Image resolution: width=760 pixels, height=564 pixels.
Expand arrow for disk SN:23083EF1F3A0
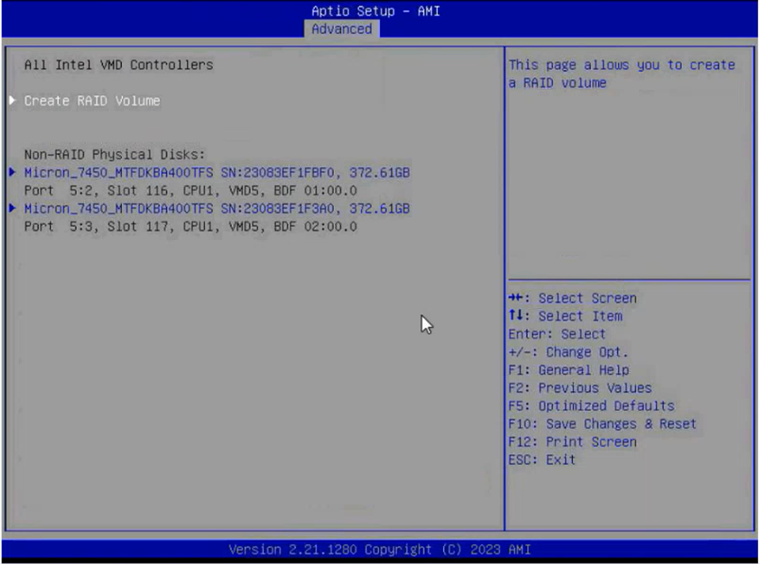[13, 208]
